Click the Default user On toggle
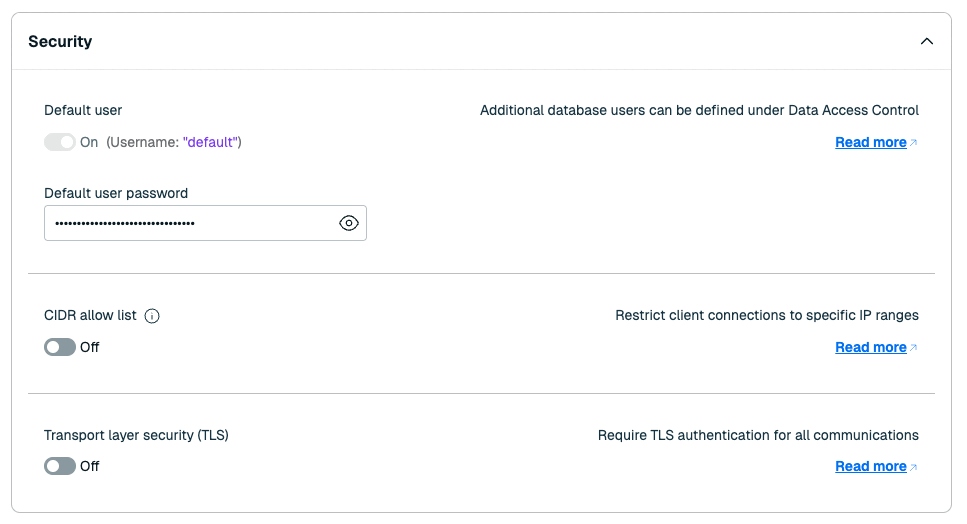This screenshot has height=524, width=967. [x=60, y=142]
